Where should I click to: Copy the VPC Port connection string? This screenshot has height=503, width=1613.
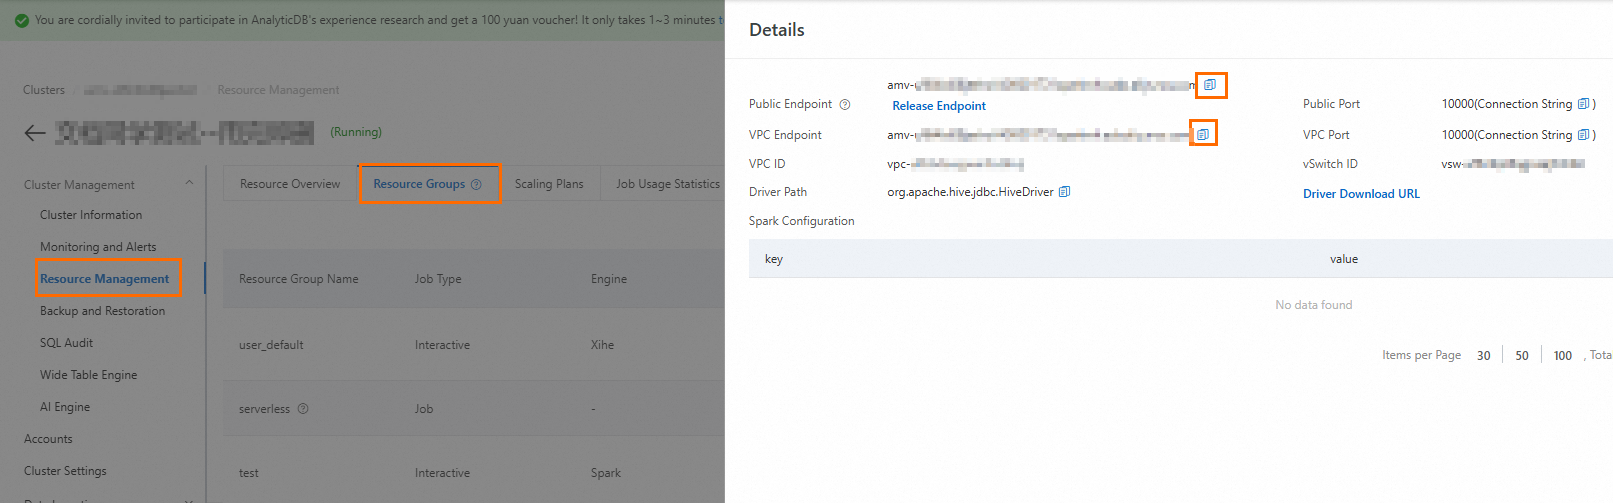point(1583,135)
